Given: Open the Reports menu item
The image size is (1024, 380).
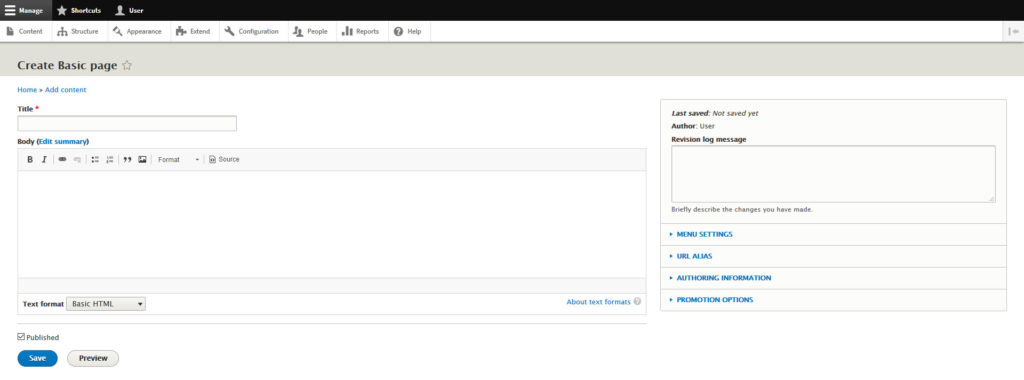Looking at the screenshot, I should pyautogui.click(x=361, y=31).
